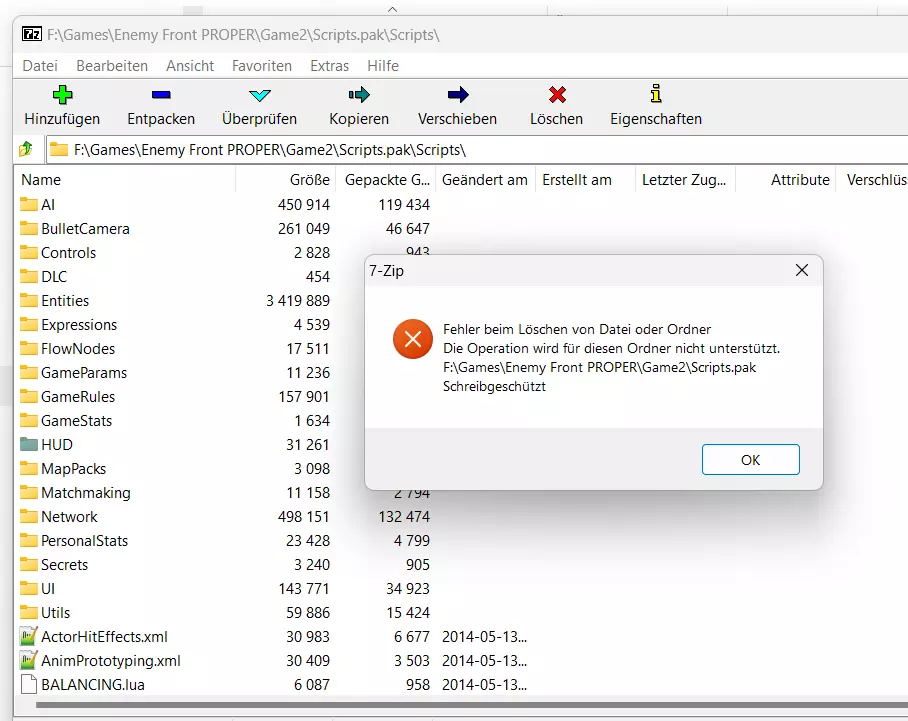Click the 7z application icon in title bar
908x721 pixels.
pos(31,34)
